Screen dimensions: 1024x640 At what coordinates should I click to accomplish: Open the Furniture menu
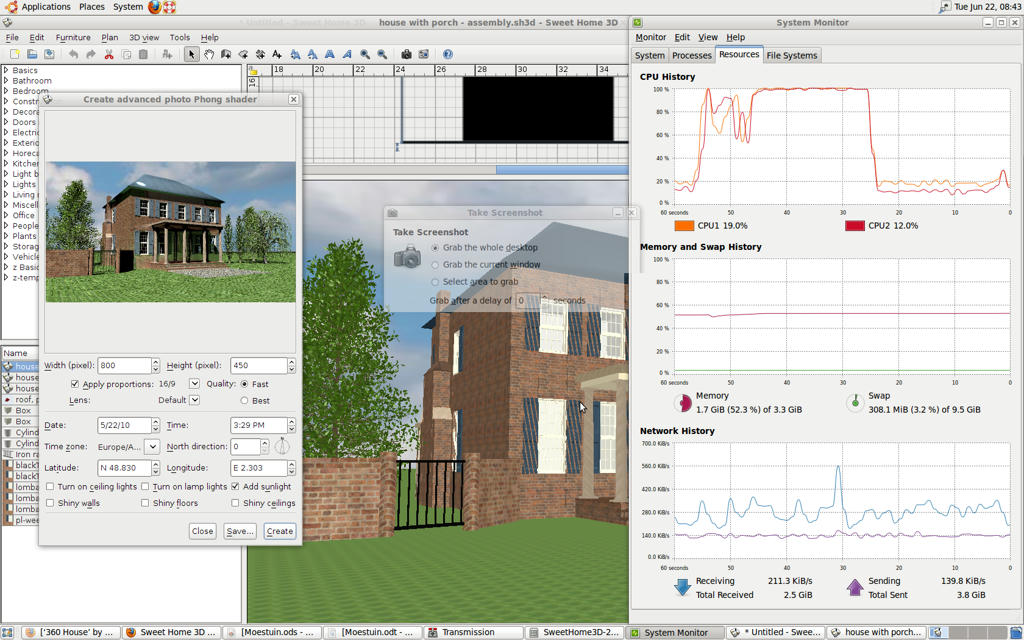point(73,37)
